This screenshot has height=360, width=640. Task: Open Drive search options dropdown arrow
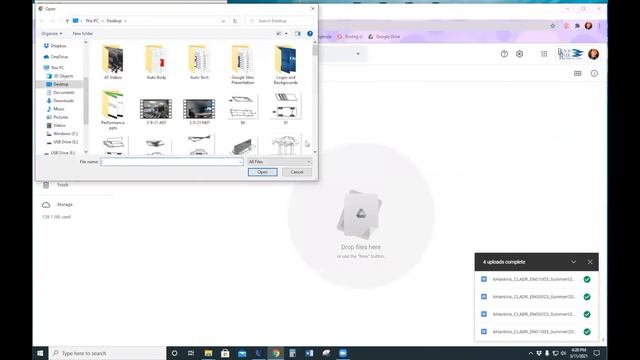tap(358, 54)
